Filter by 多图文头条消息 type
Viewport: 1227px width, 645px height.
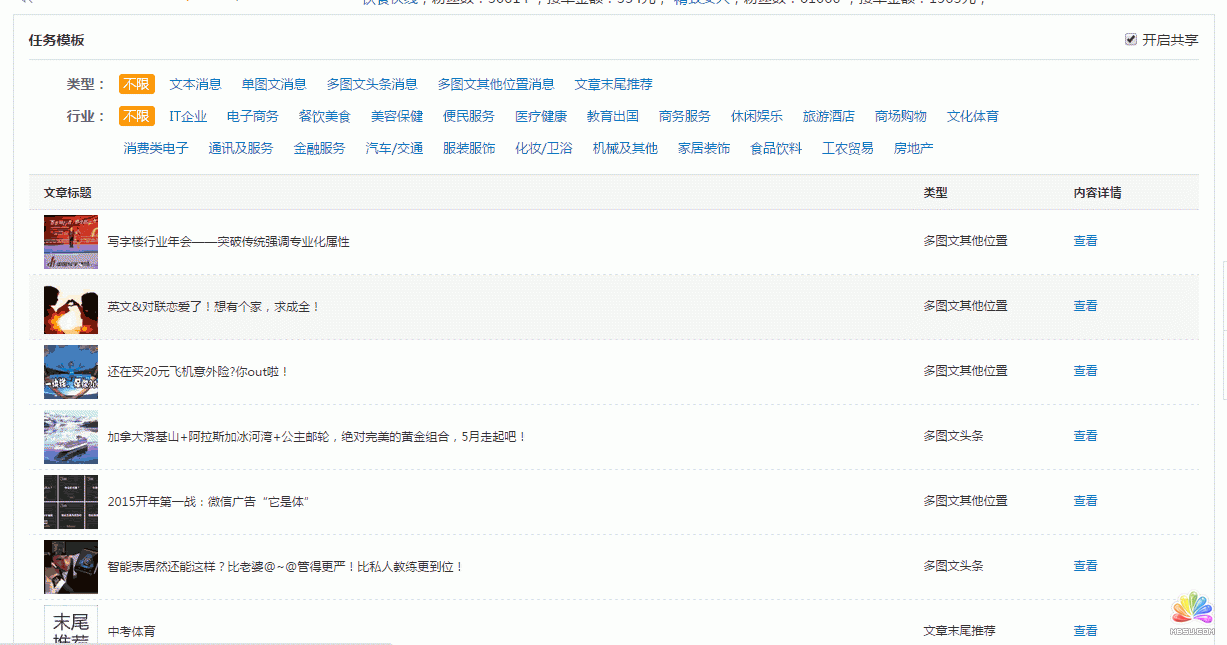point(374,84)
